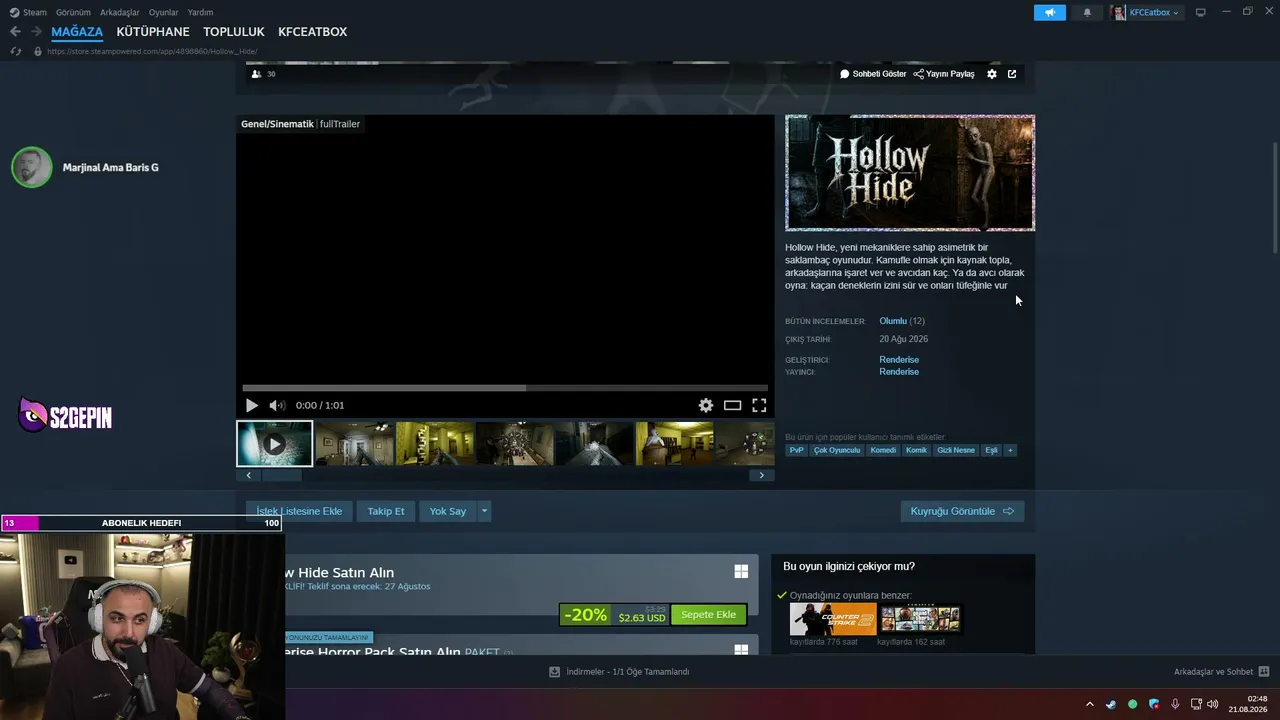Click Sepete Ekle to add to cart
The width and height of the screenshot is (1280, 720).
pos(708,615)
